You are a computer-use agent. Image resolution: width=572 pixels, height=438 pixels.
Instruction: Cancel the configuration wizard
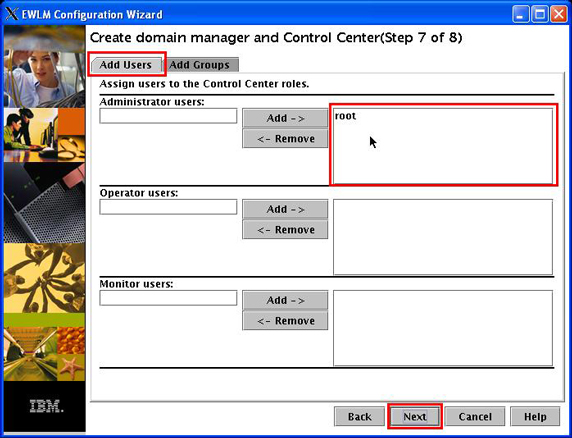tap(475, 416)
